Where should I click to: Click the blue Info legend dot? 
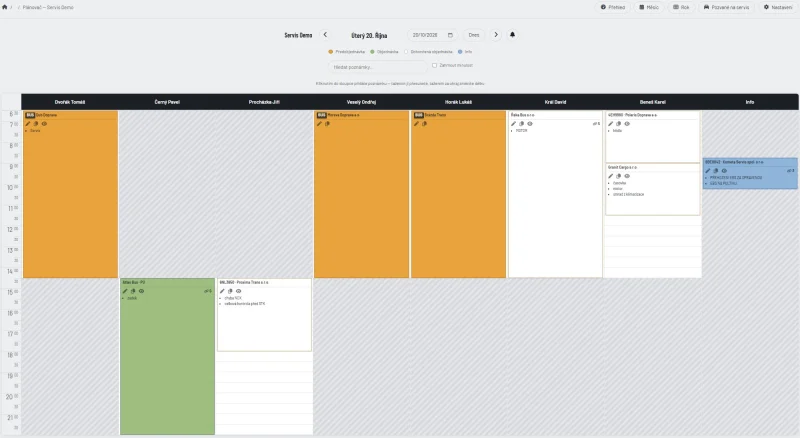[460, 52]
